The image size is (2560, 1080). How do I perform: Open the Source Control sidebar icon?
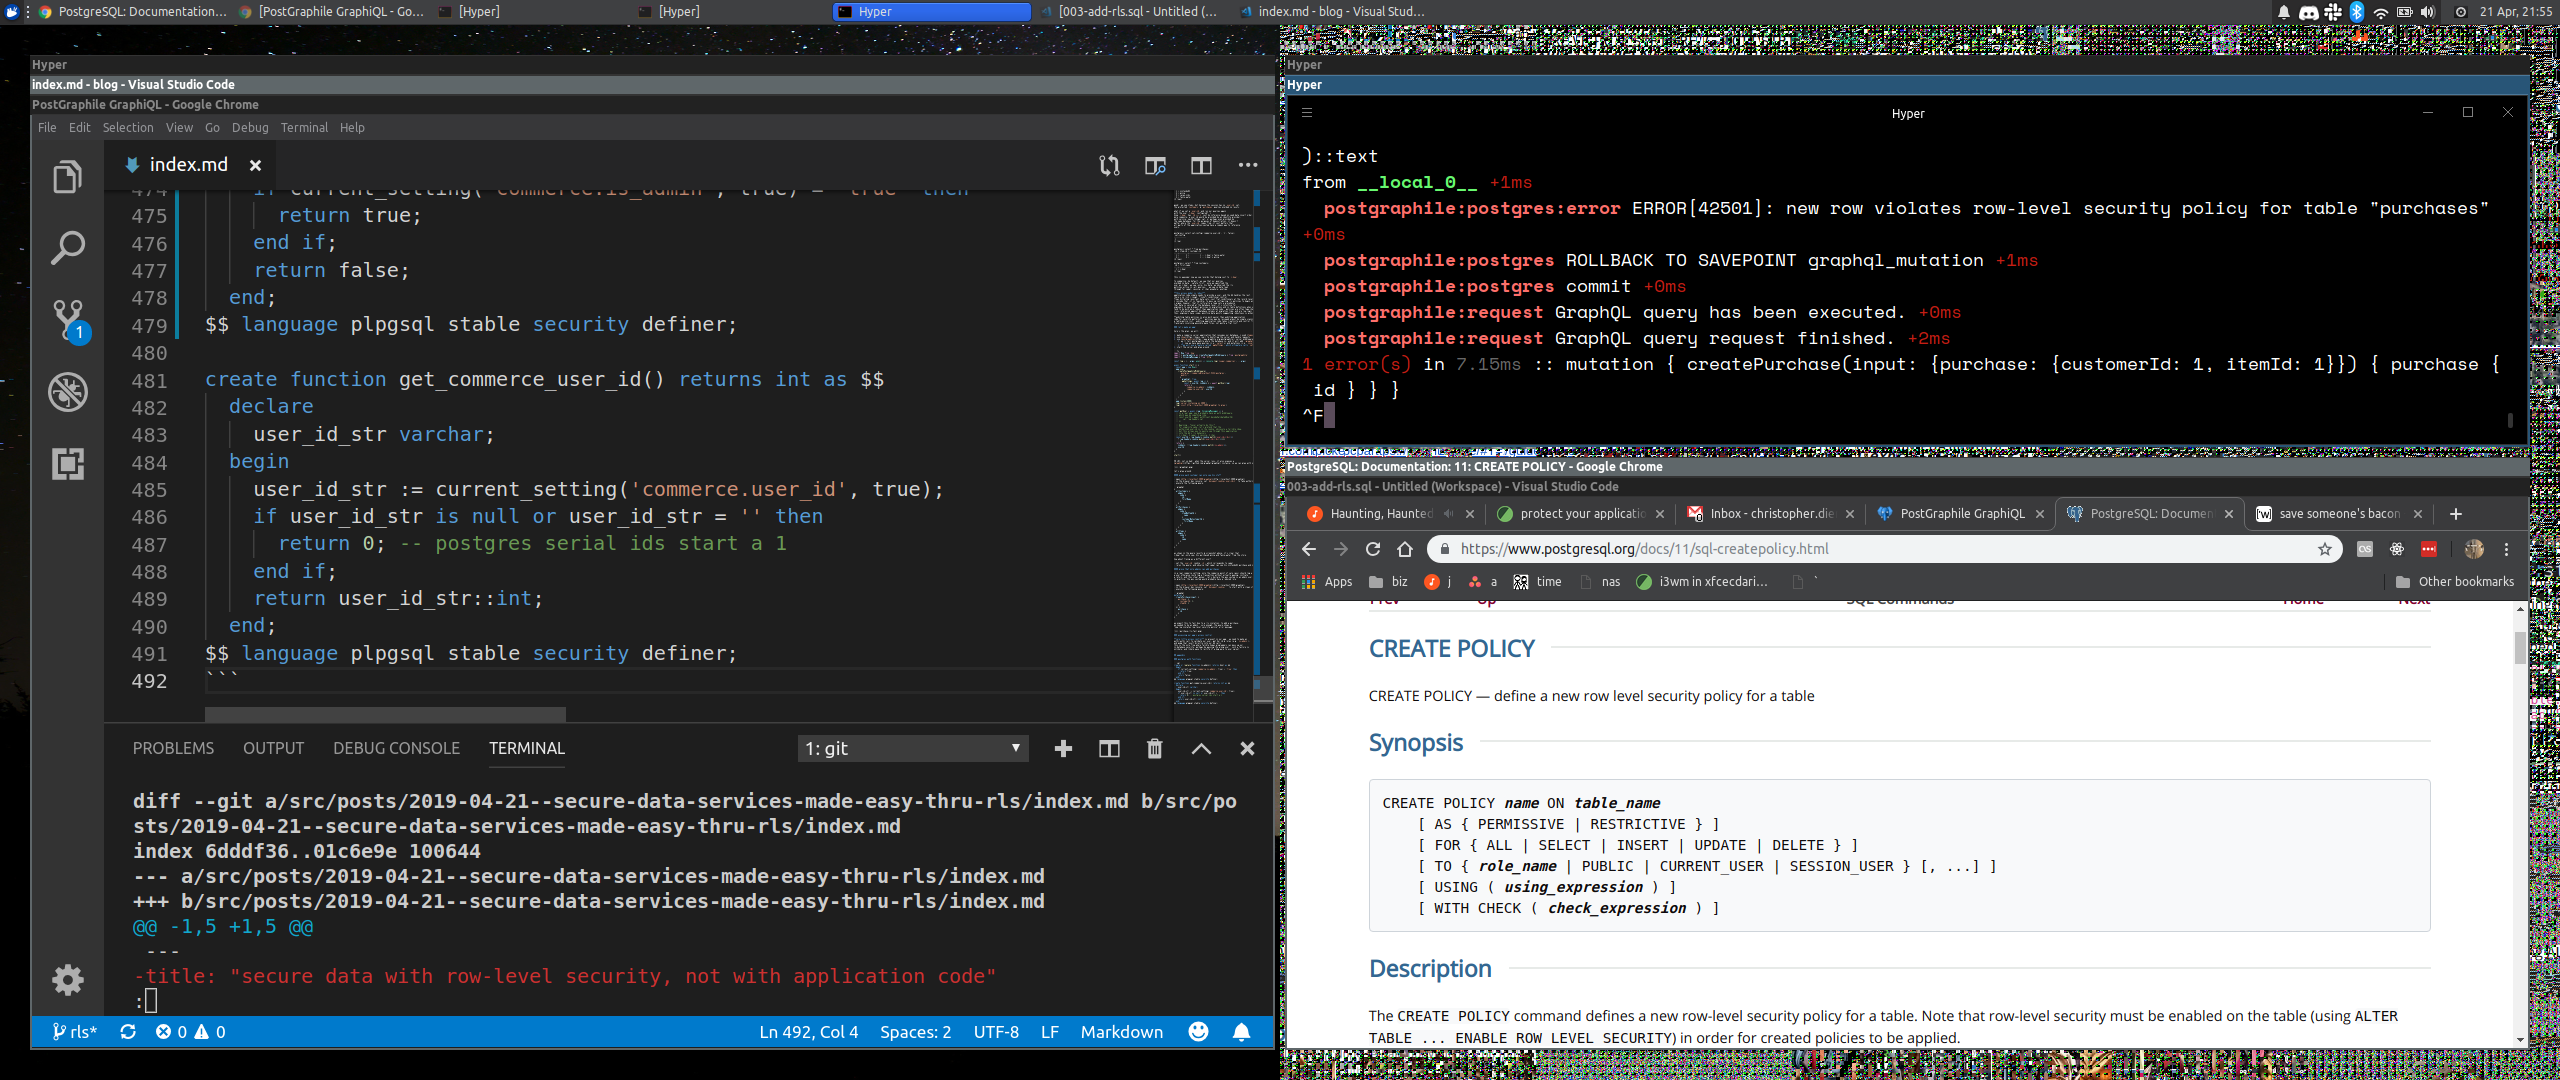point(67,320)
